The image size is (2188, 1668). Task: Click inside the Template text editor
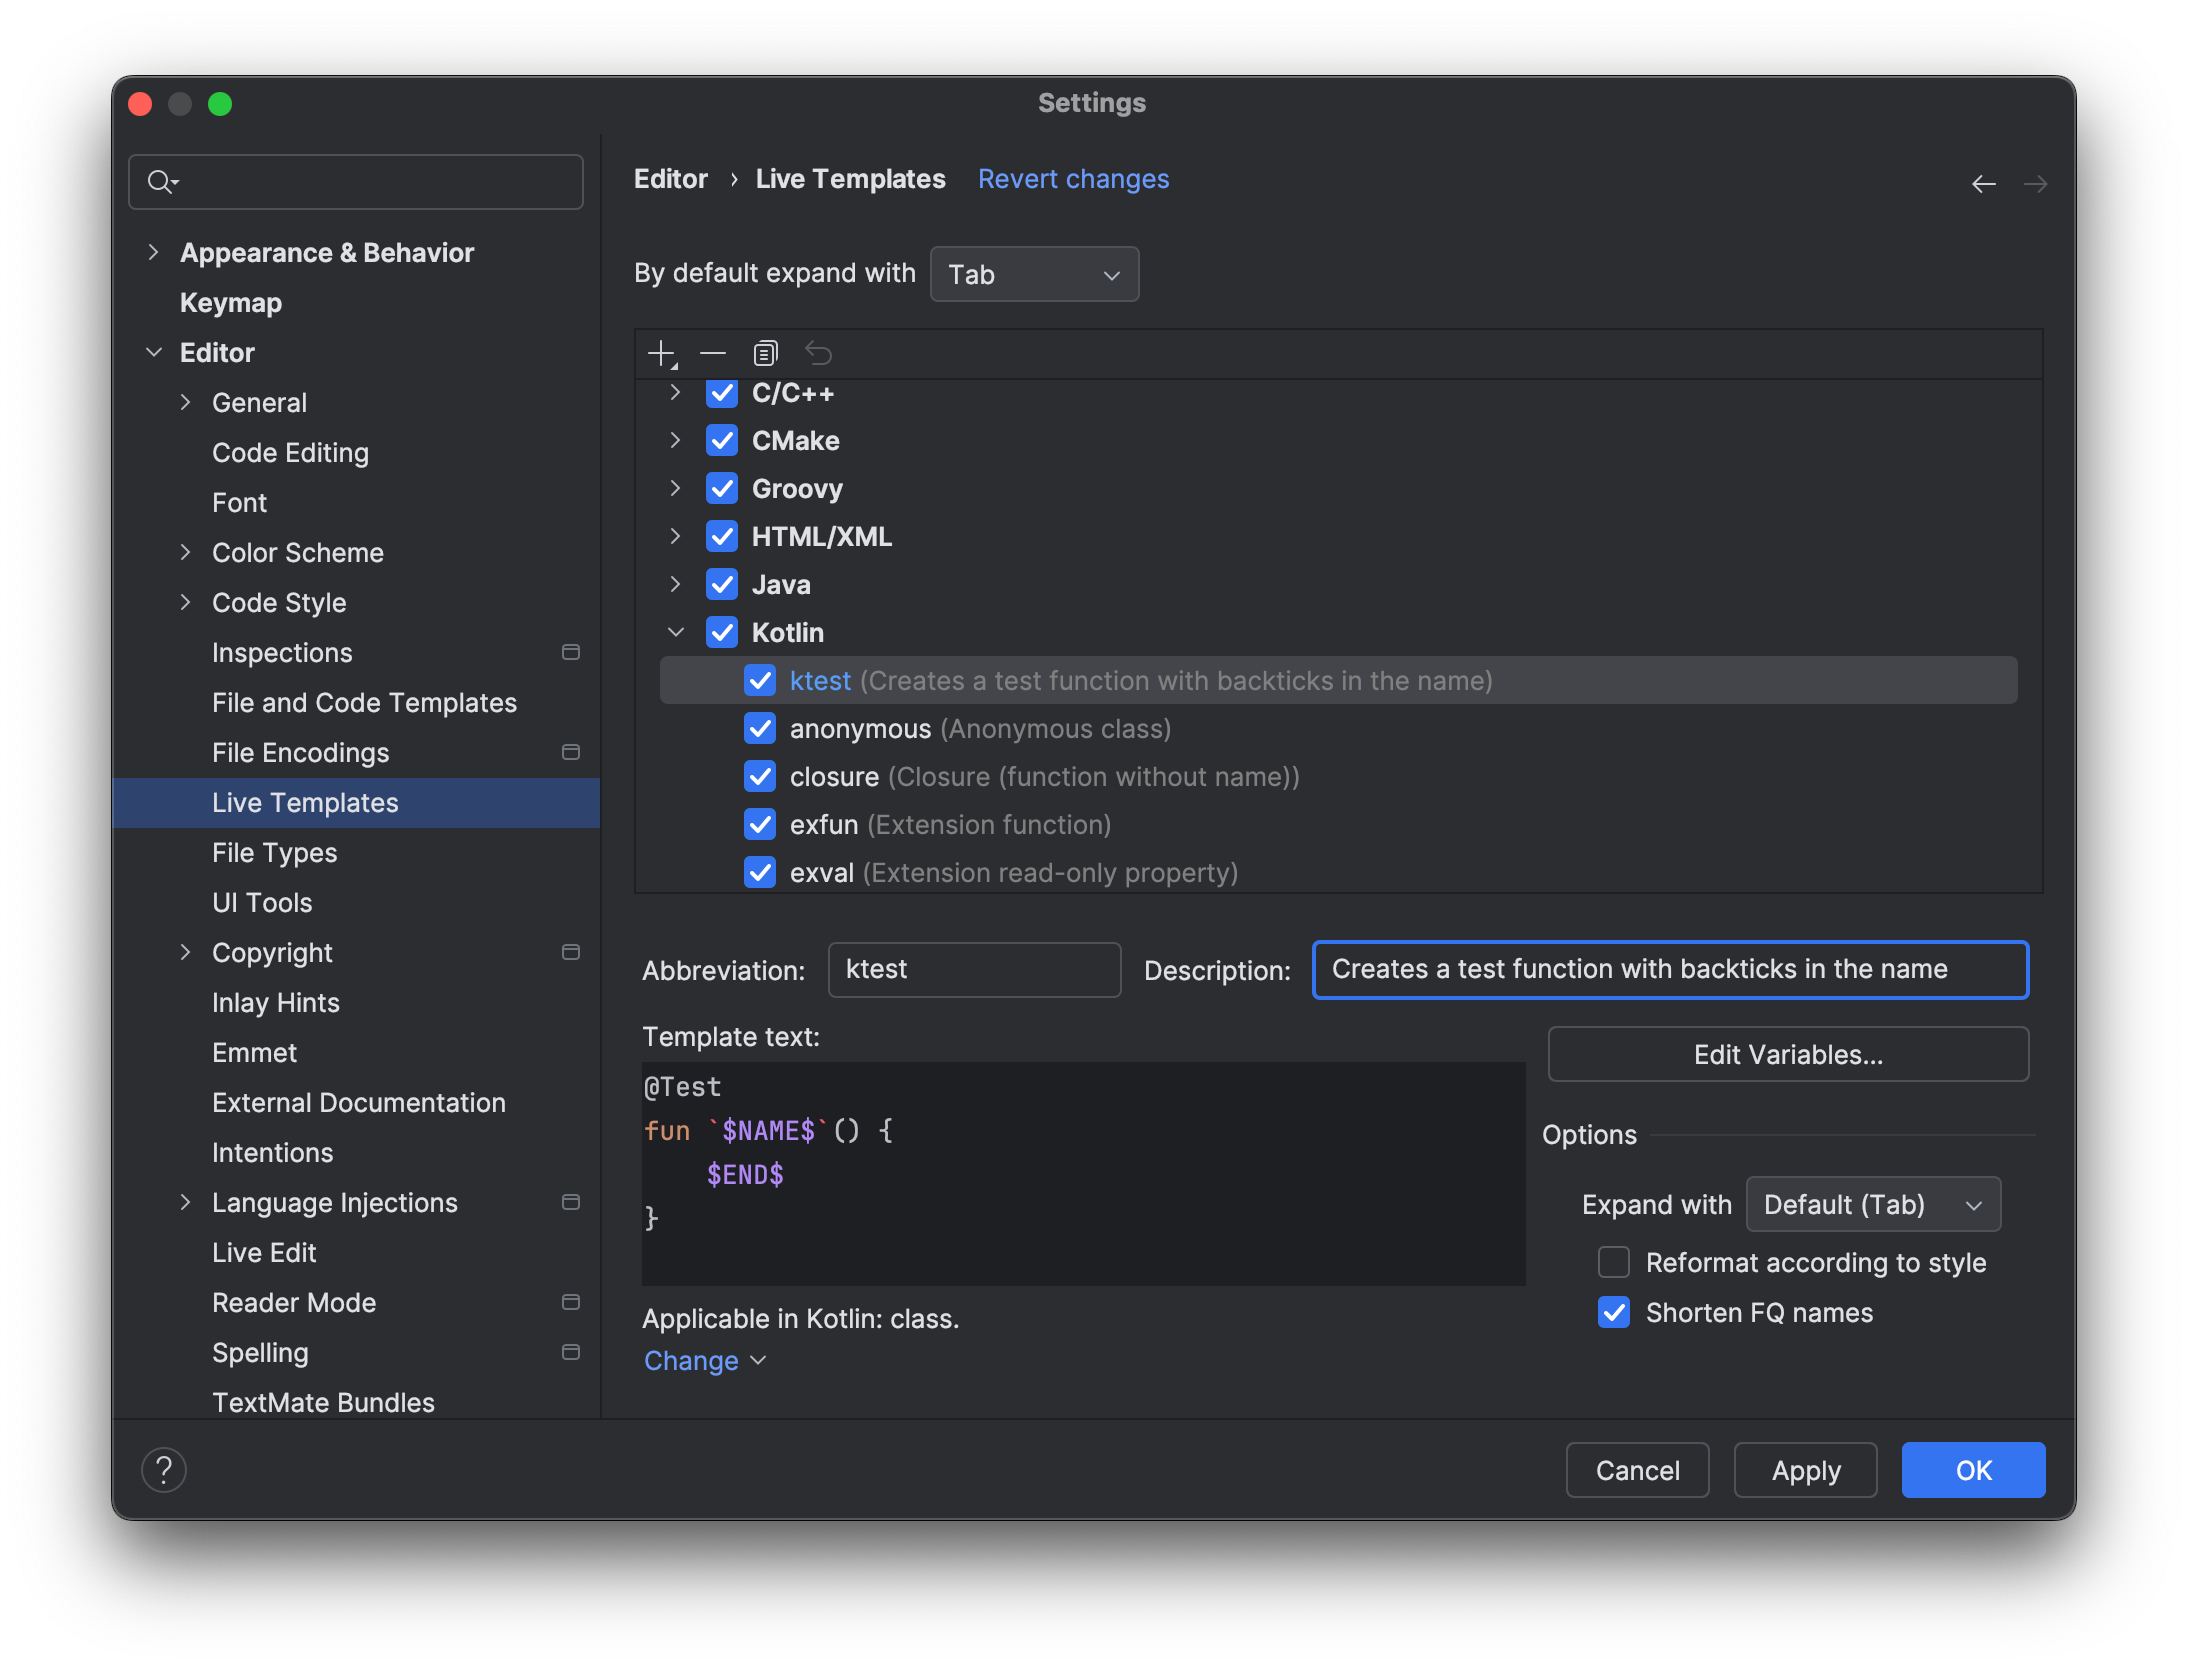tap(1083, 1174)
